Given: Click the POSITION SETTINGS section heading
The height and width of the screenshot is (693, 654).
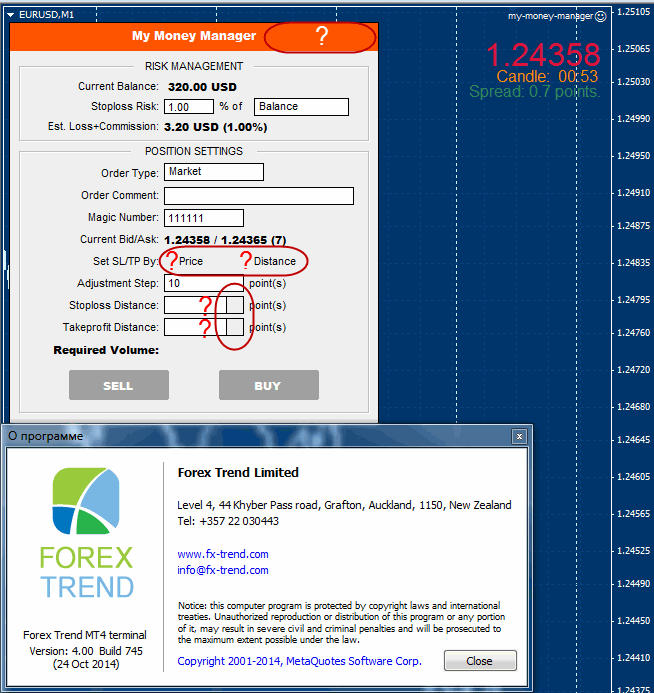Looking at the screenshot, I should pos(194,151).
